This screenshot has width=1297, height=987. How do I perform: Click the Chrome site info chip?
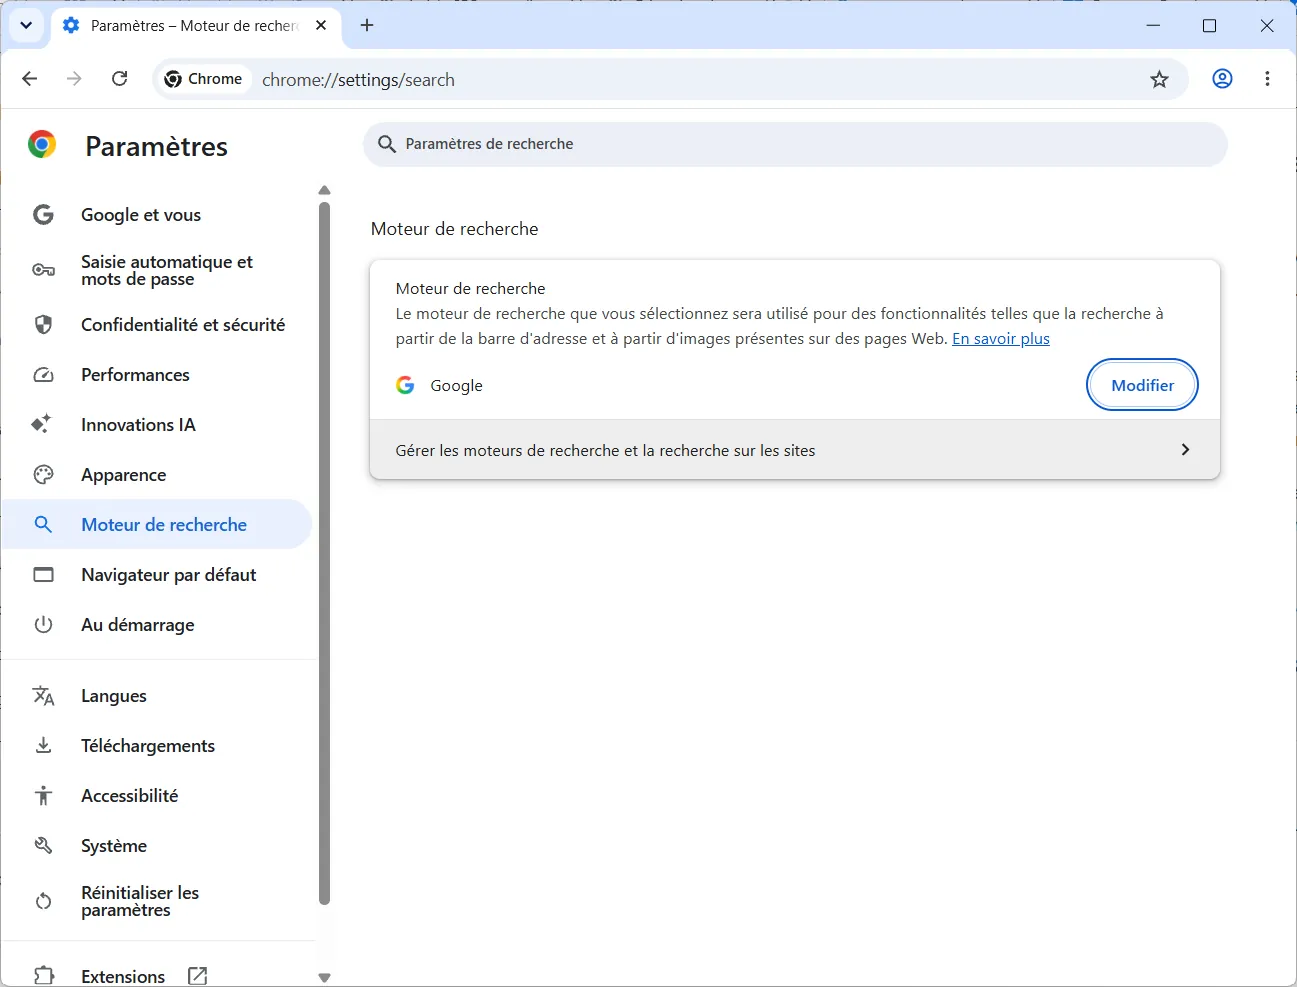pos(204,79)
